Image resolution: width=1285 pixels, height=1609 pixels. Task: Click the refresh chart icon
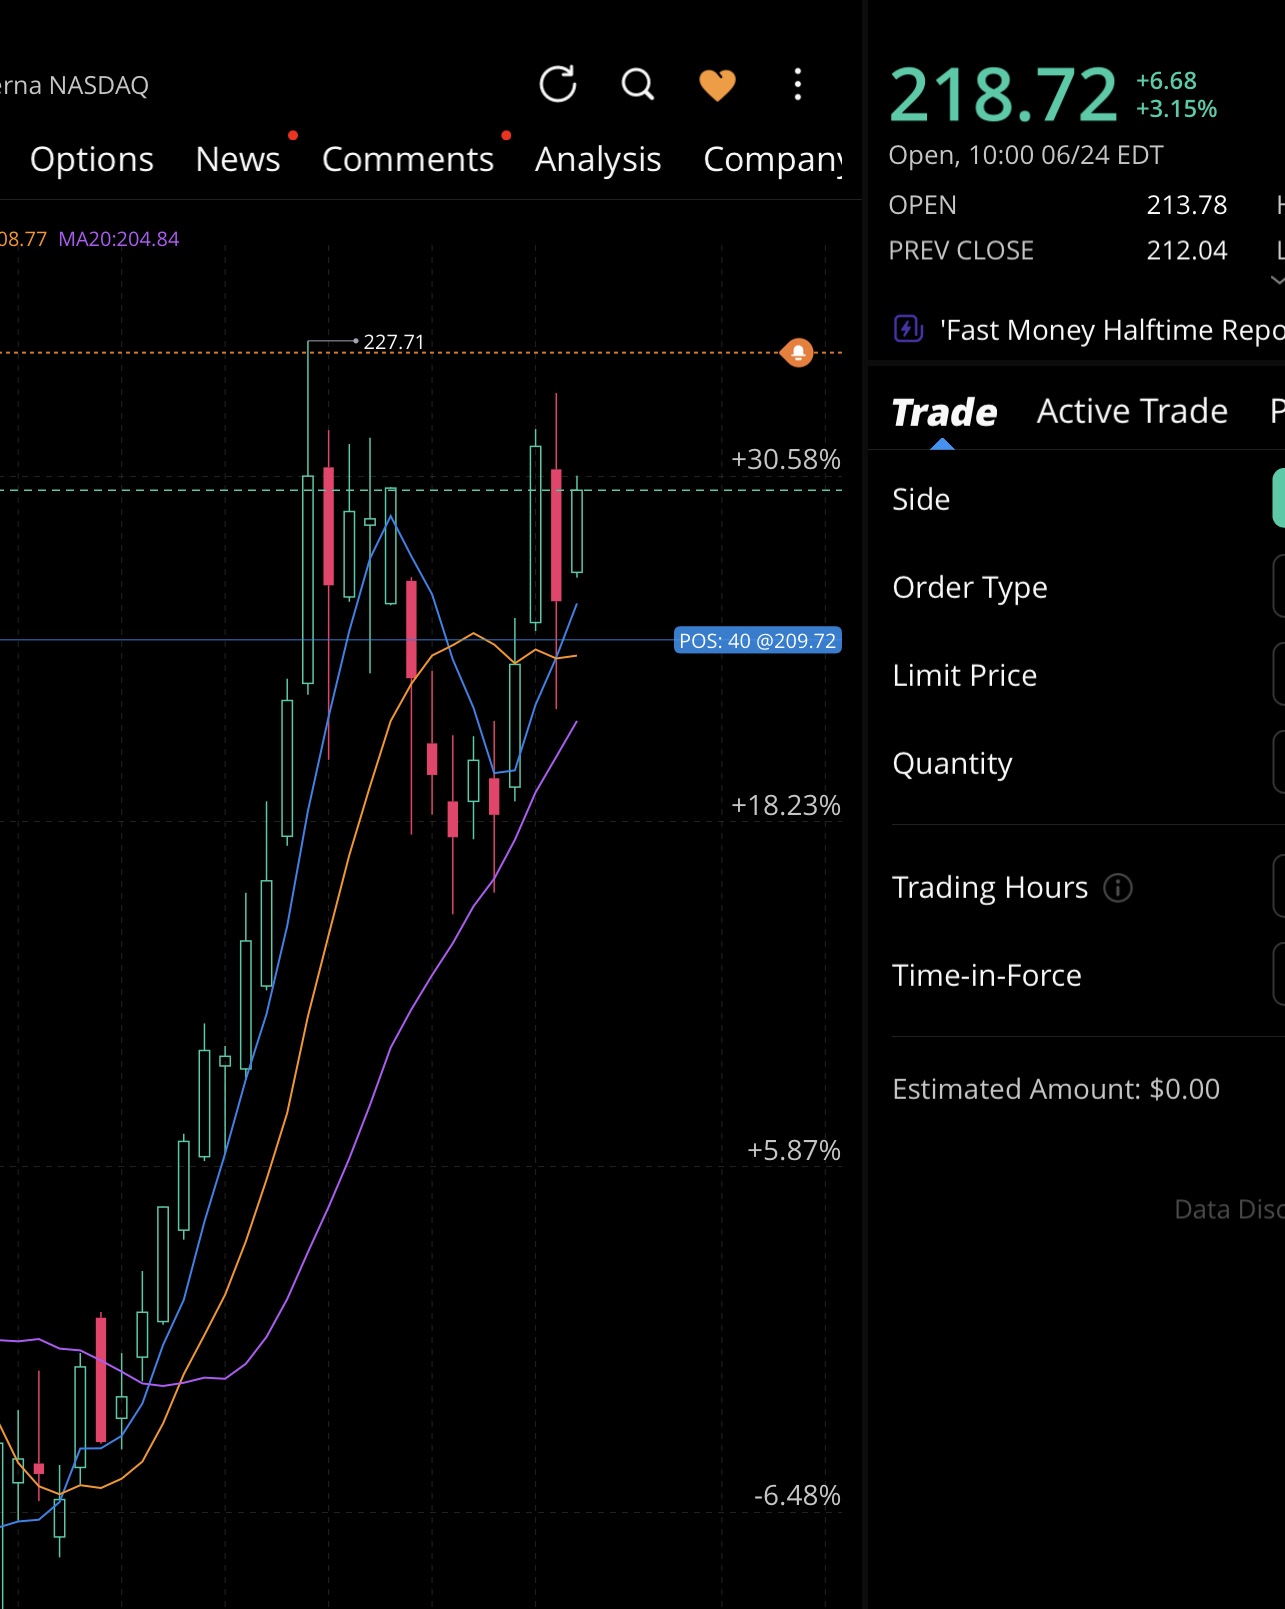click(x=558, y=85)
